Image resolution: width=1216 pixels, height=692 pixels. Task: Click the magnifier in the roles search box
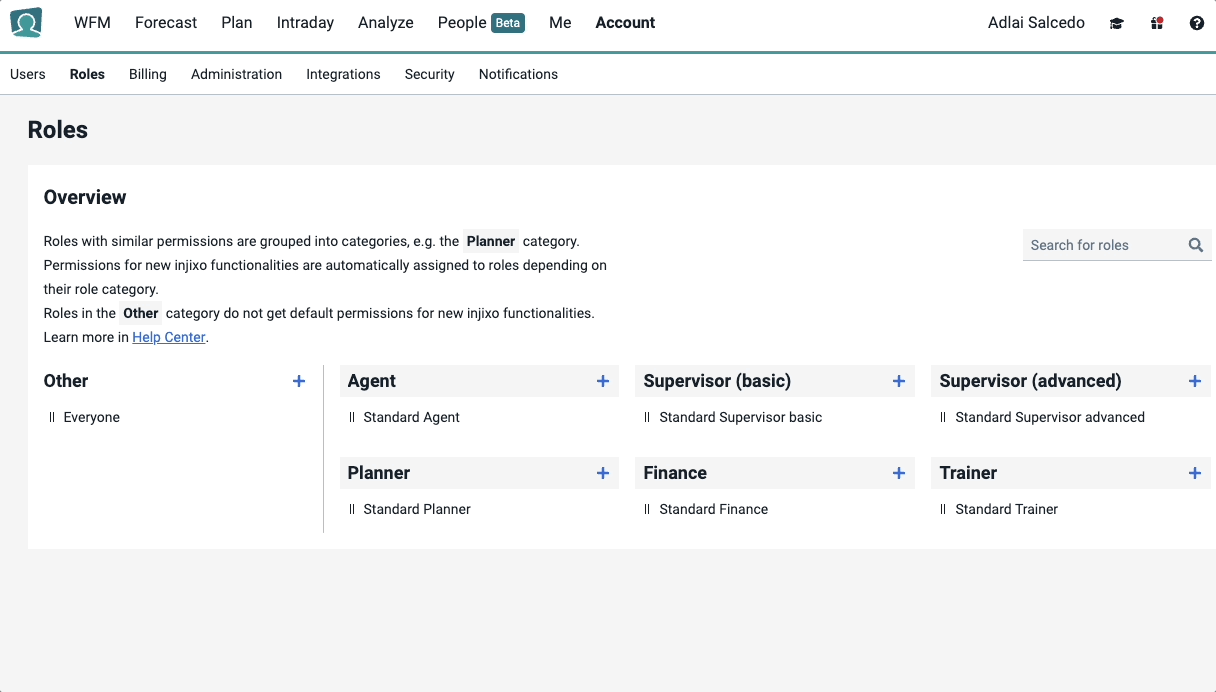[1195, 245]
